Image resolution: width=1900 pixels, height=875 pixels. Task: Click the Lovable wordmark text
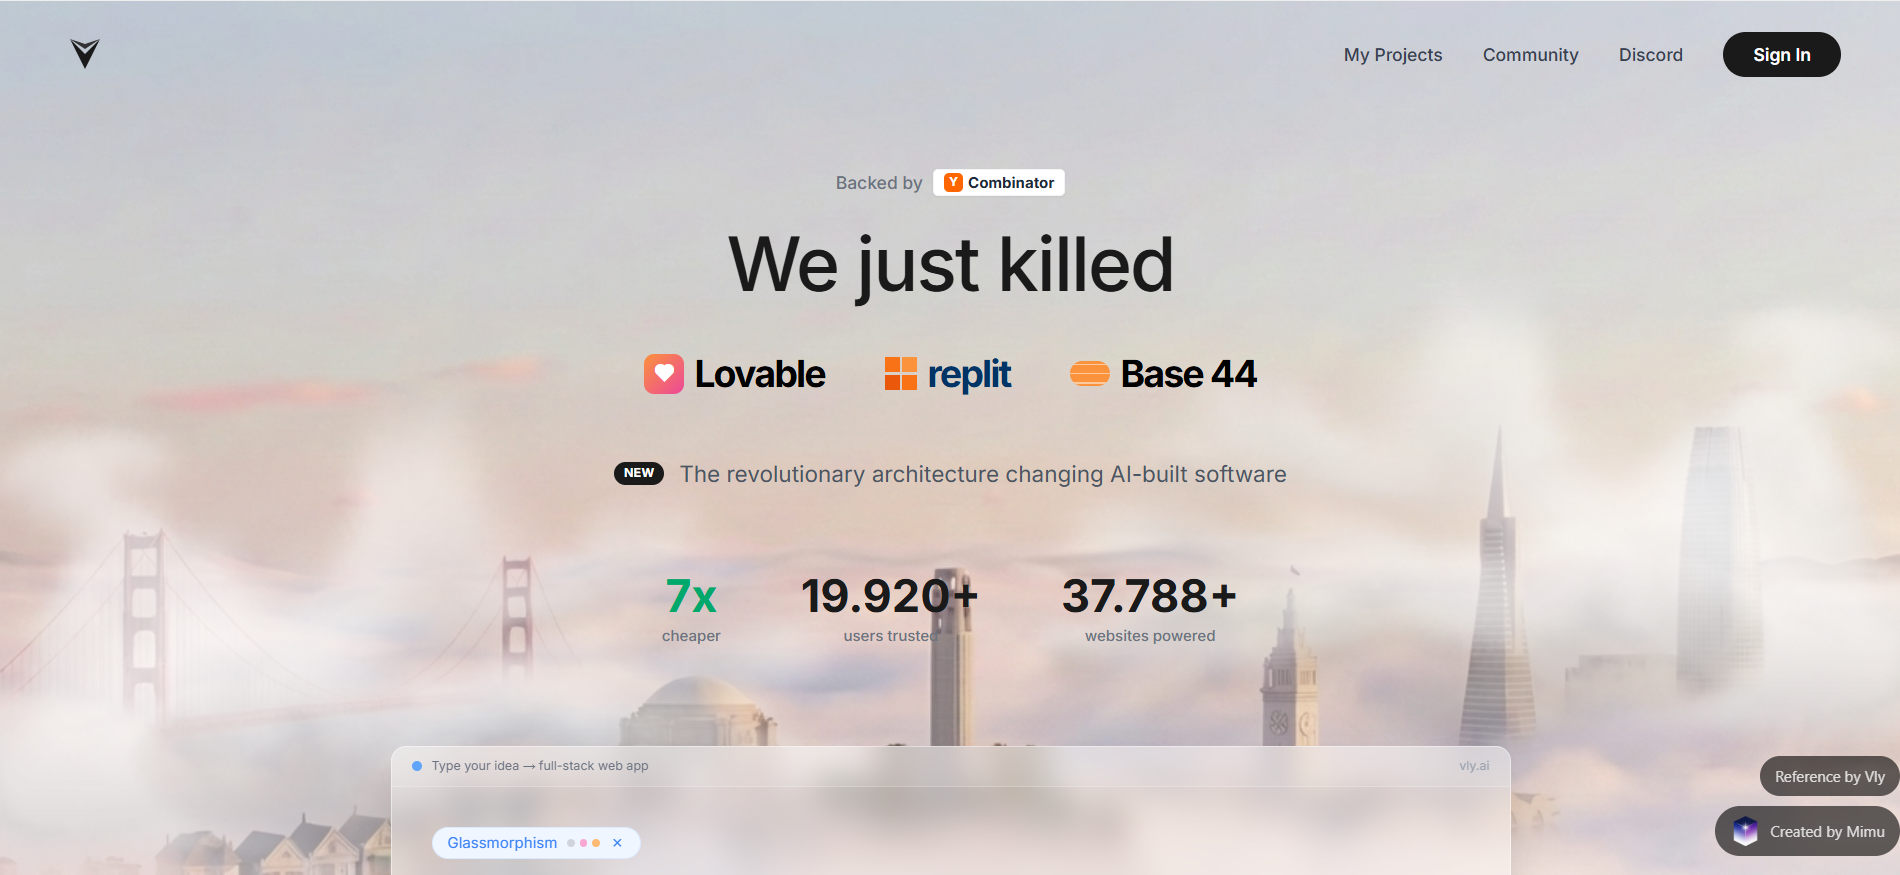click(759, 374)
